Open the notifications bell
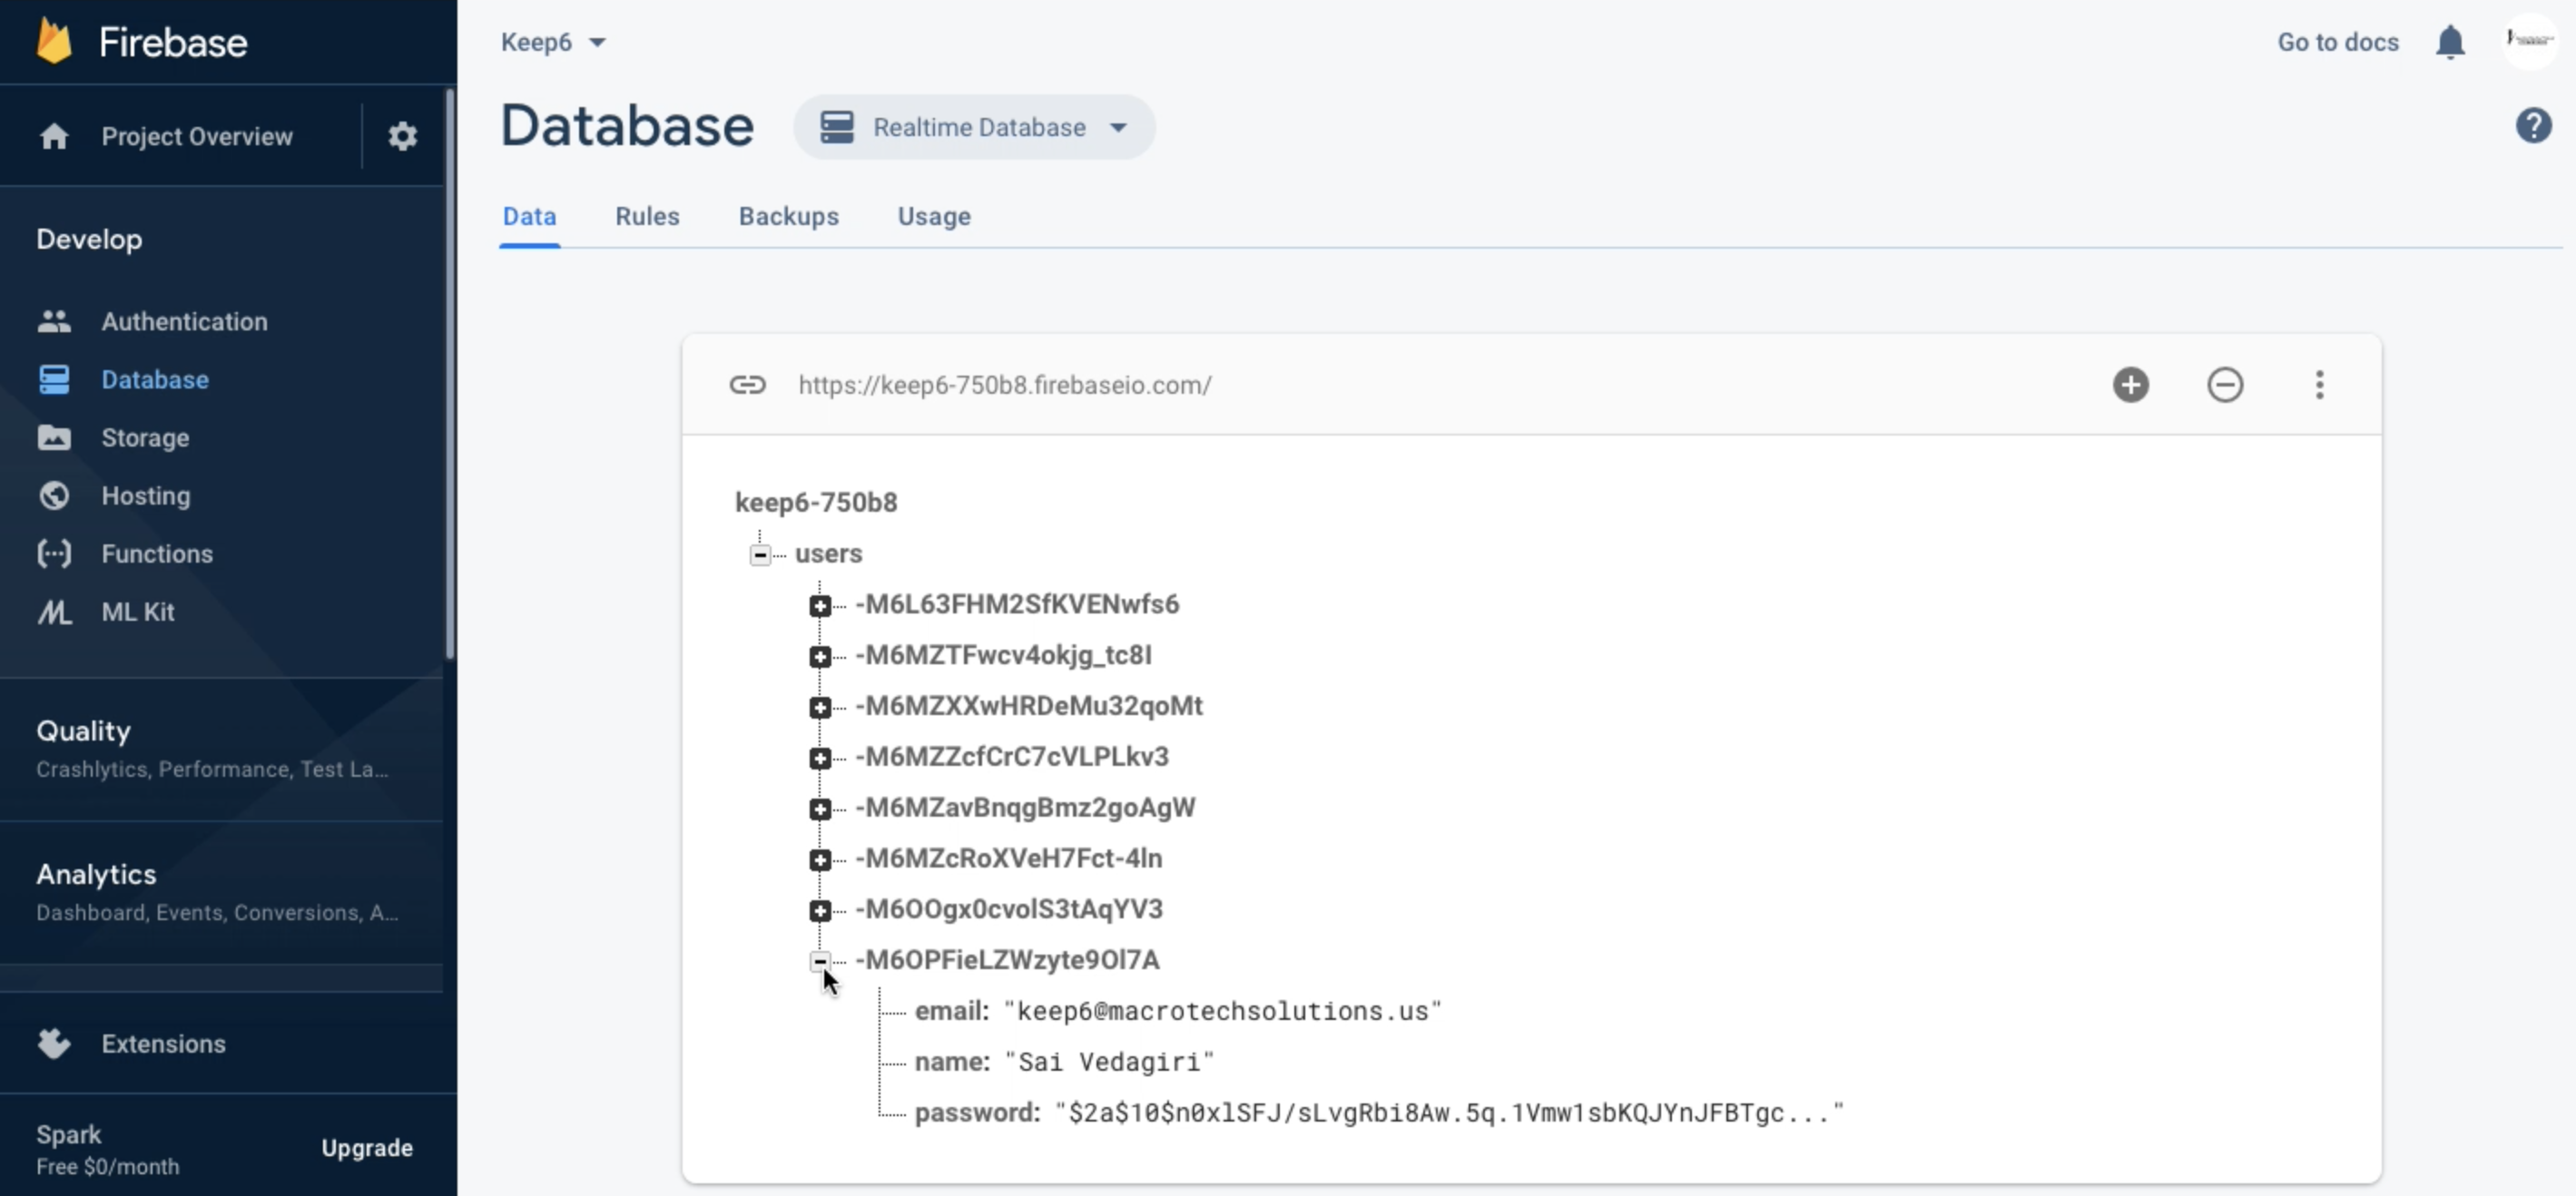 pyautogui.click(x=2449, y=42)
